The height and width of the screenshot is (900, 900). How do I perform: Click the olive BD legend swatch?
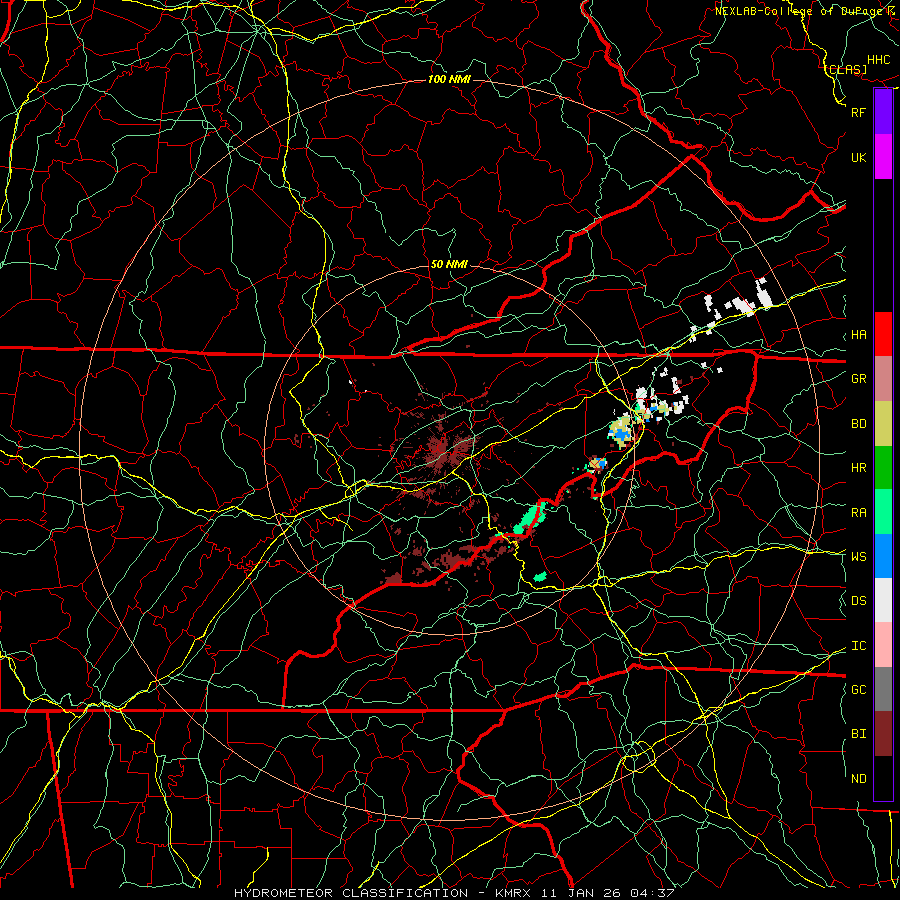point(883,424)
